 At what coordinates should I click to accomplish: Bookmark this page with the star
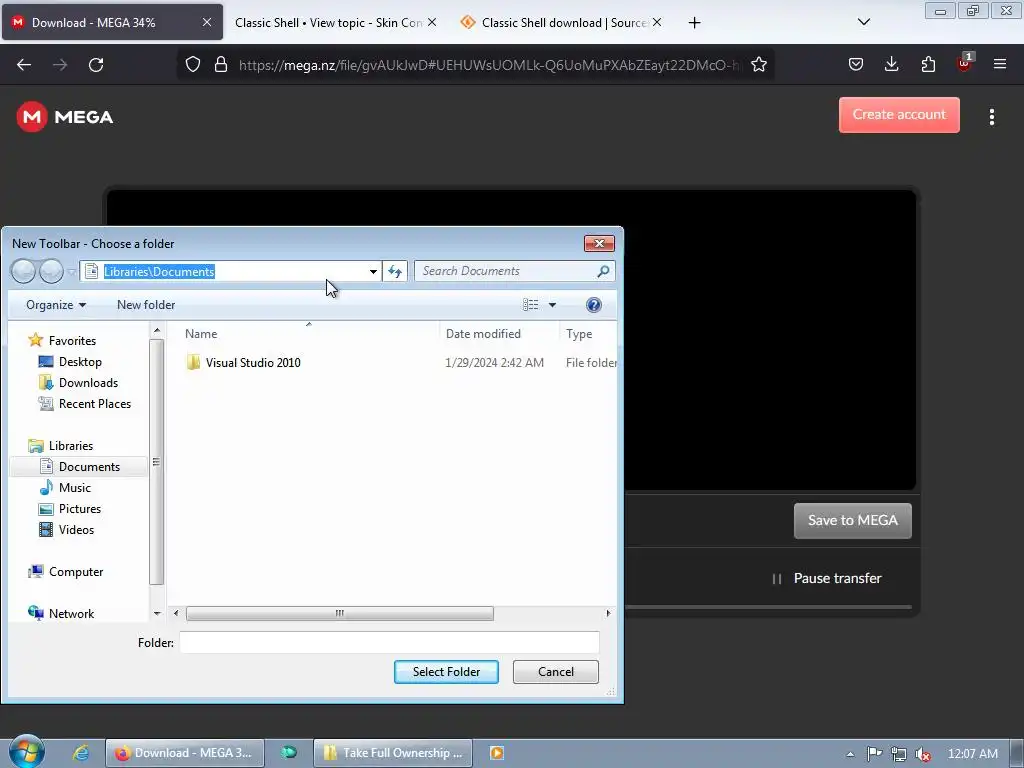(x=758, y=65)
